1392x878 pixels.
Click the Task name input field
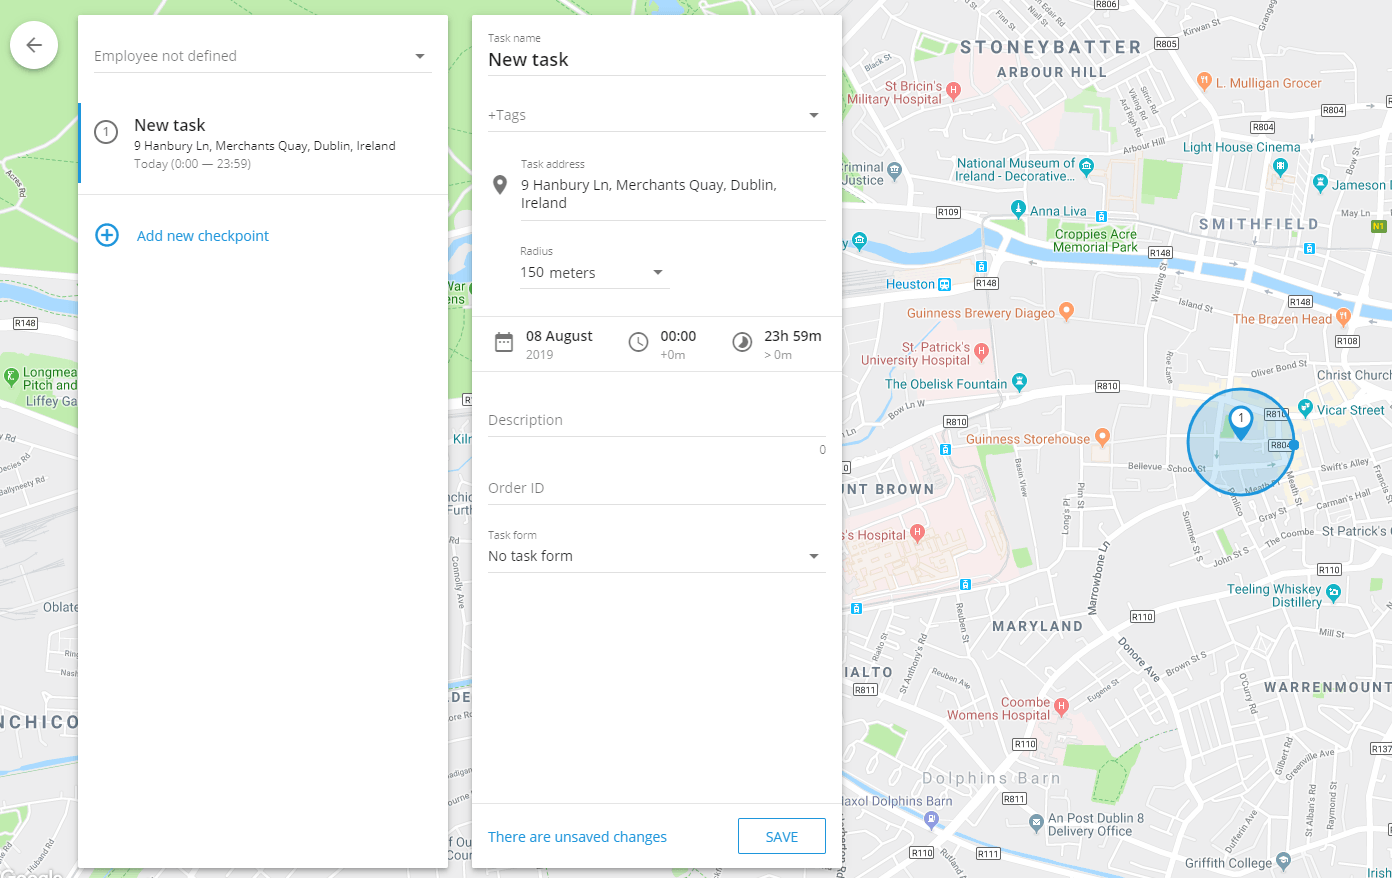point(656,60)
